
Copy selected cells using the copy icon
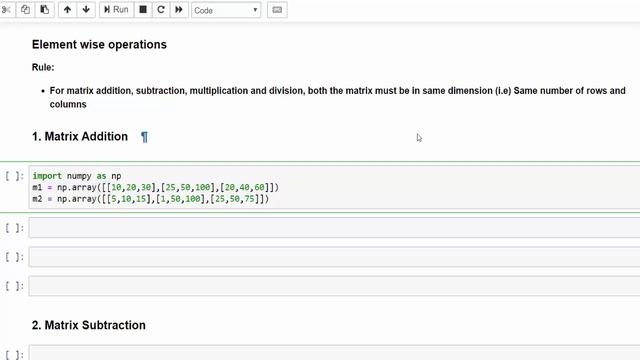point(25,9)
